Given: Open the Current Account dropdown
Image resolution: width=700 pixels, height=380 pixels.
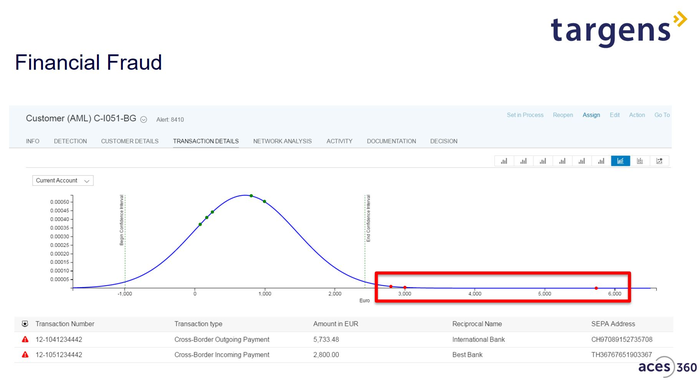Looking at the screenshot, I should (62, 181).
